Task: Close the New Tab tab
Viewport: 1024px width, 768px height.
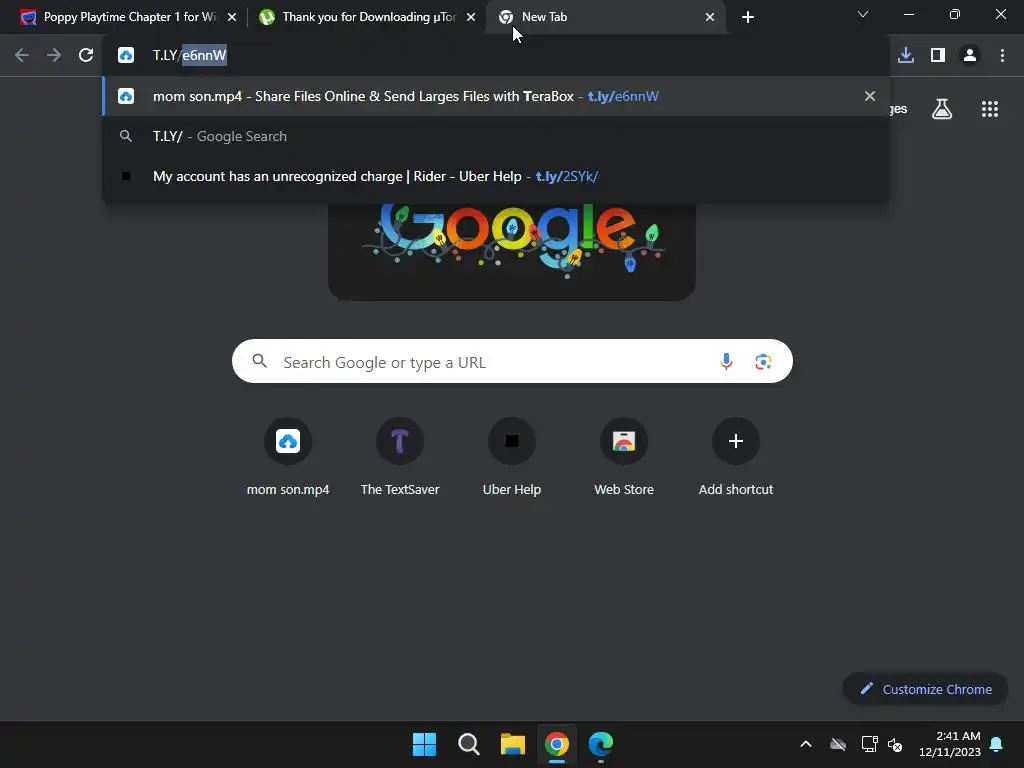Action: (x=710, y=17)
